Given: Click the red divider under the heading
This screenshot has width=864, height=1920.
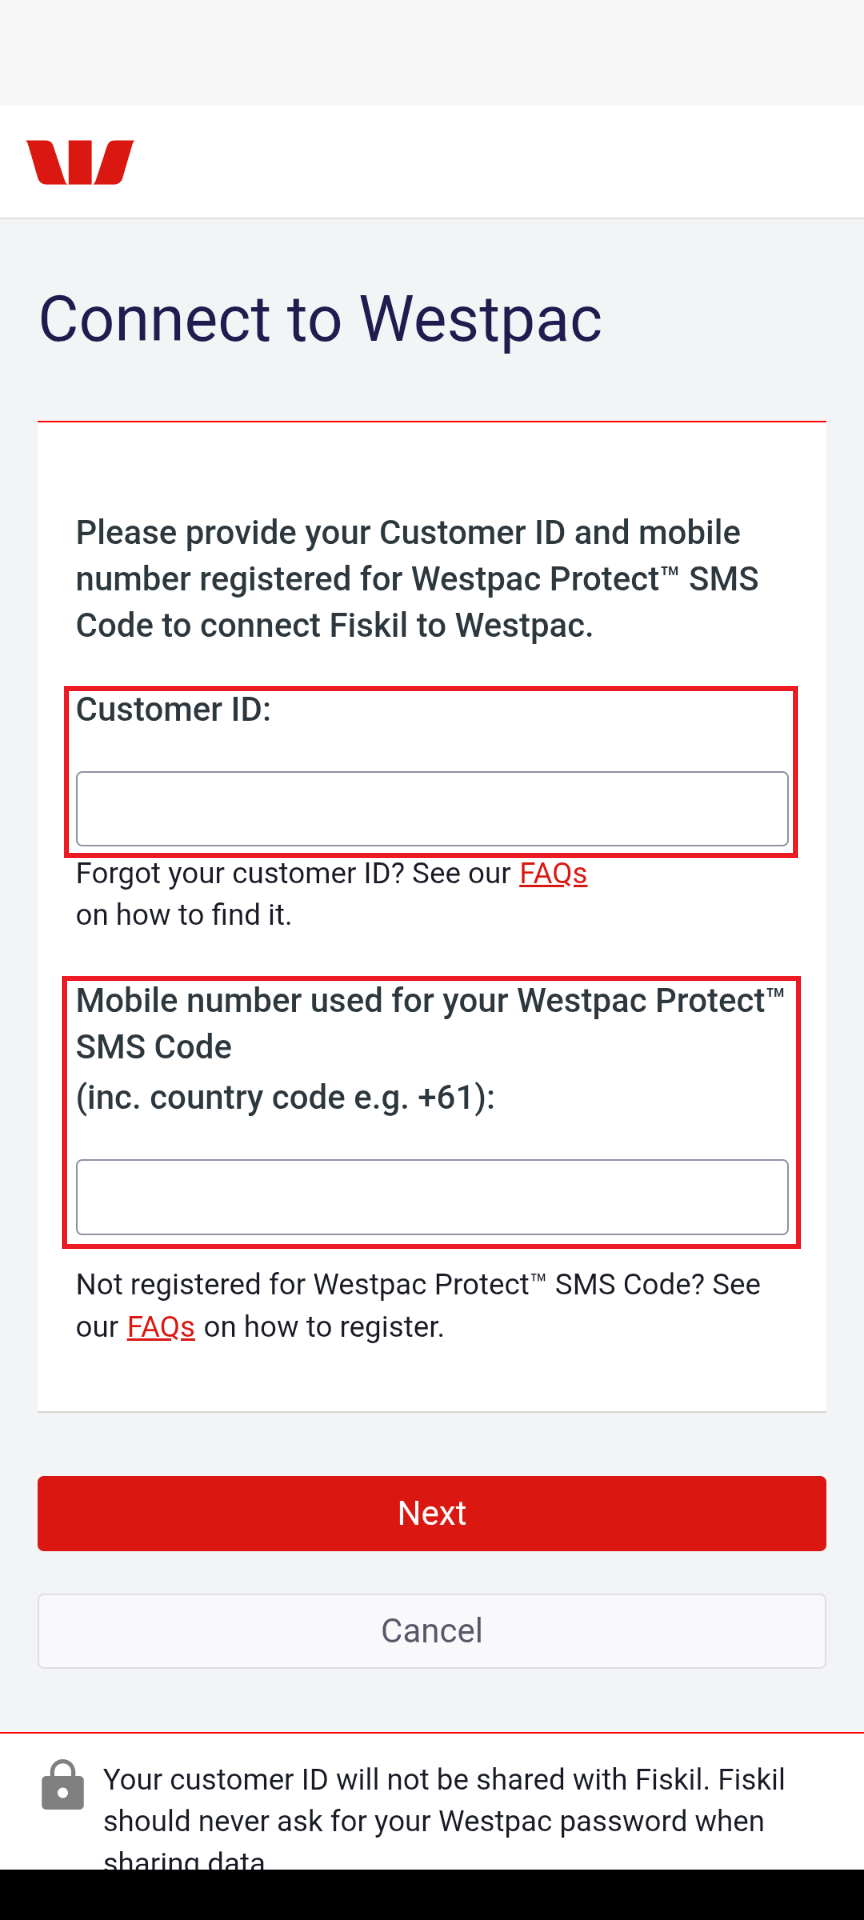Looking at the screenshot, I should click(x=432, y=421).
